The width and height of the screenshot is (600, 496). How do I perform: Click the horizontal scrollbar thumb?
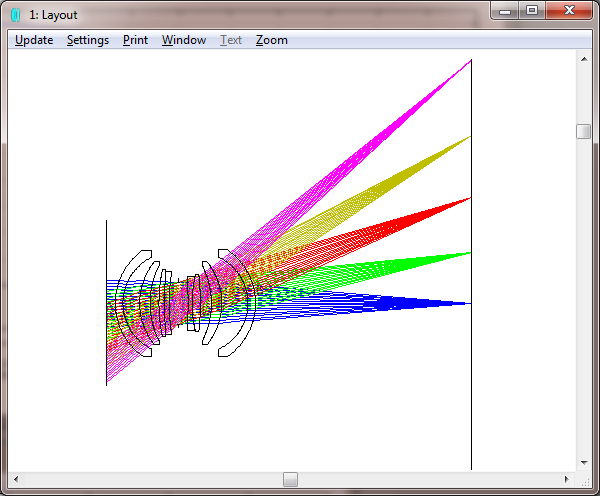coord(290,479)
